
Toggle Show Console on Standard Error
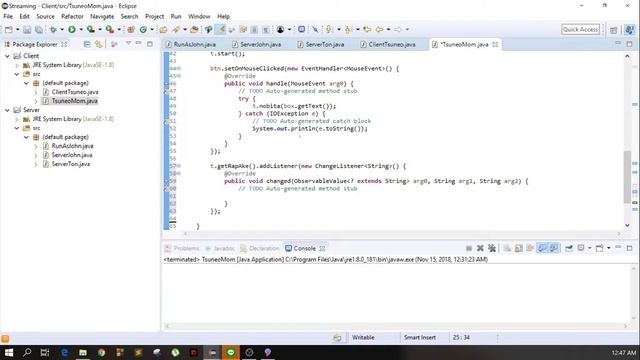coord(554,248)
